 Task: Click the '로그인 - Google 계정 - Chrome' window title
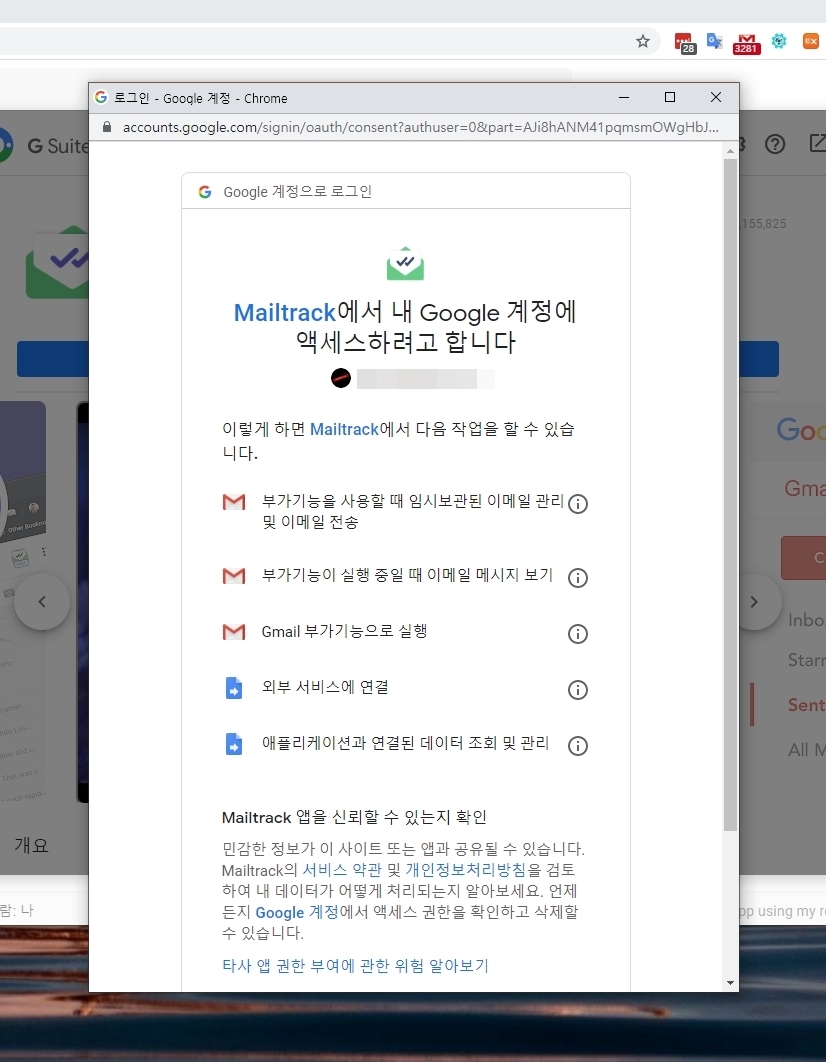click(200, 98)
